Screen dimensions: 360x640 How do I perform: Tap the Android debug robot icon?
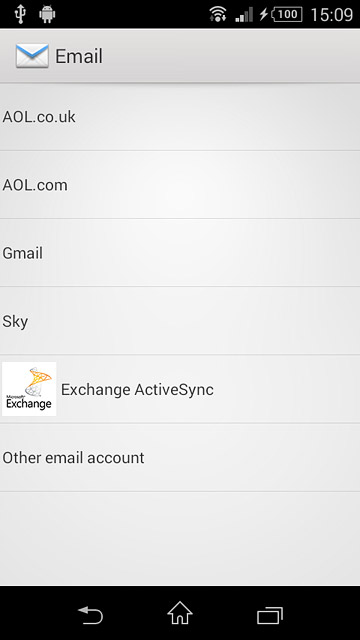(x=47, y=15)
